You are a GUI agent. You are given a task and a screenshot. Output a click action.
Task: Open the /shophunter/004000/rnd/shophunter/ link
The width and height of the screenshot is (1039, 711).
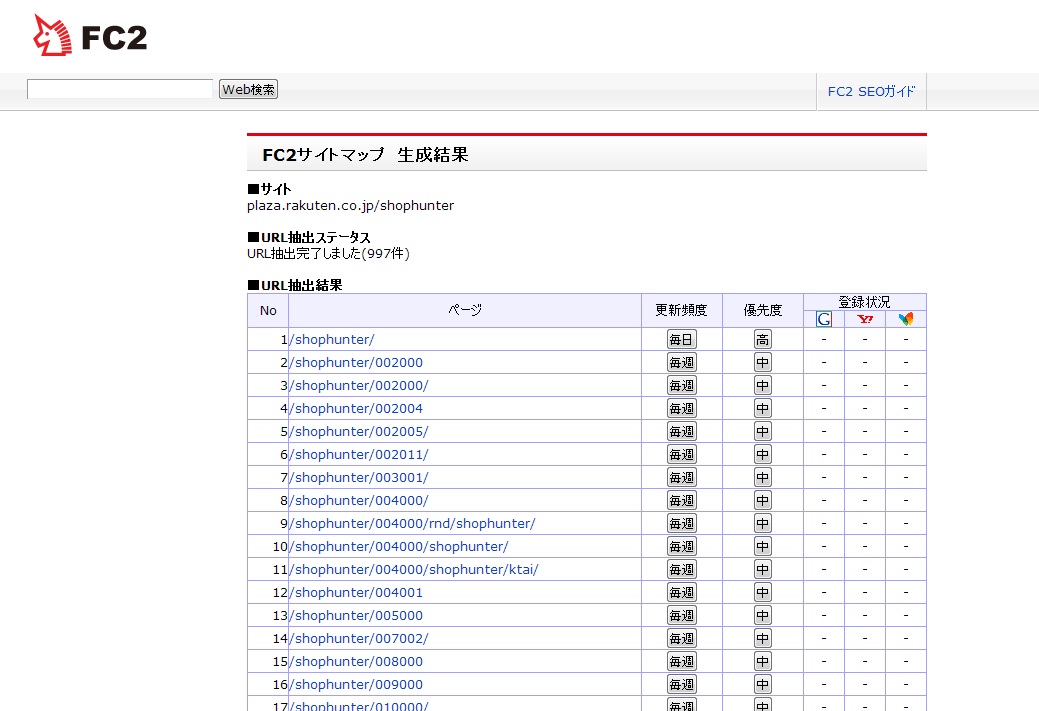click(x=411, y=524)
